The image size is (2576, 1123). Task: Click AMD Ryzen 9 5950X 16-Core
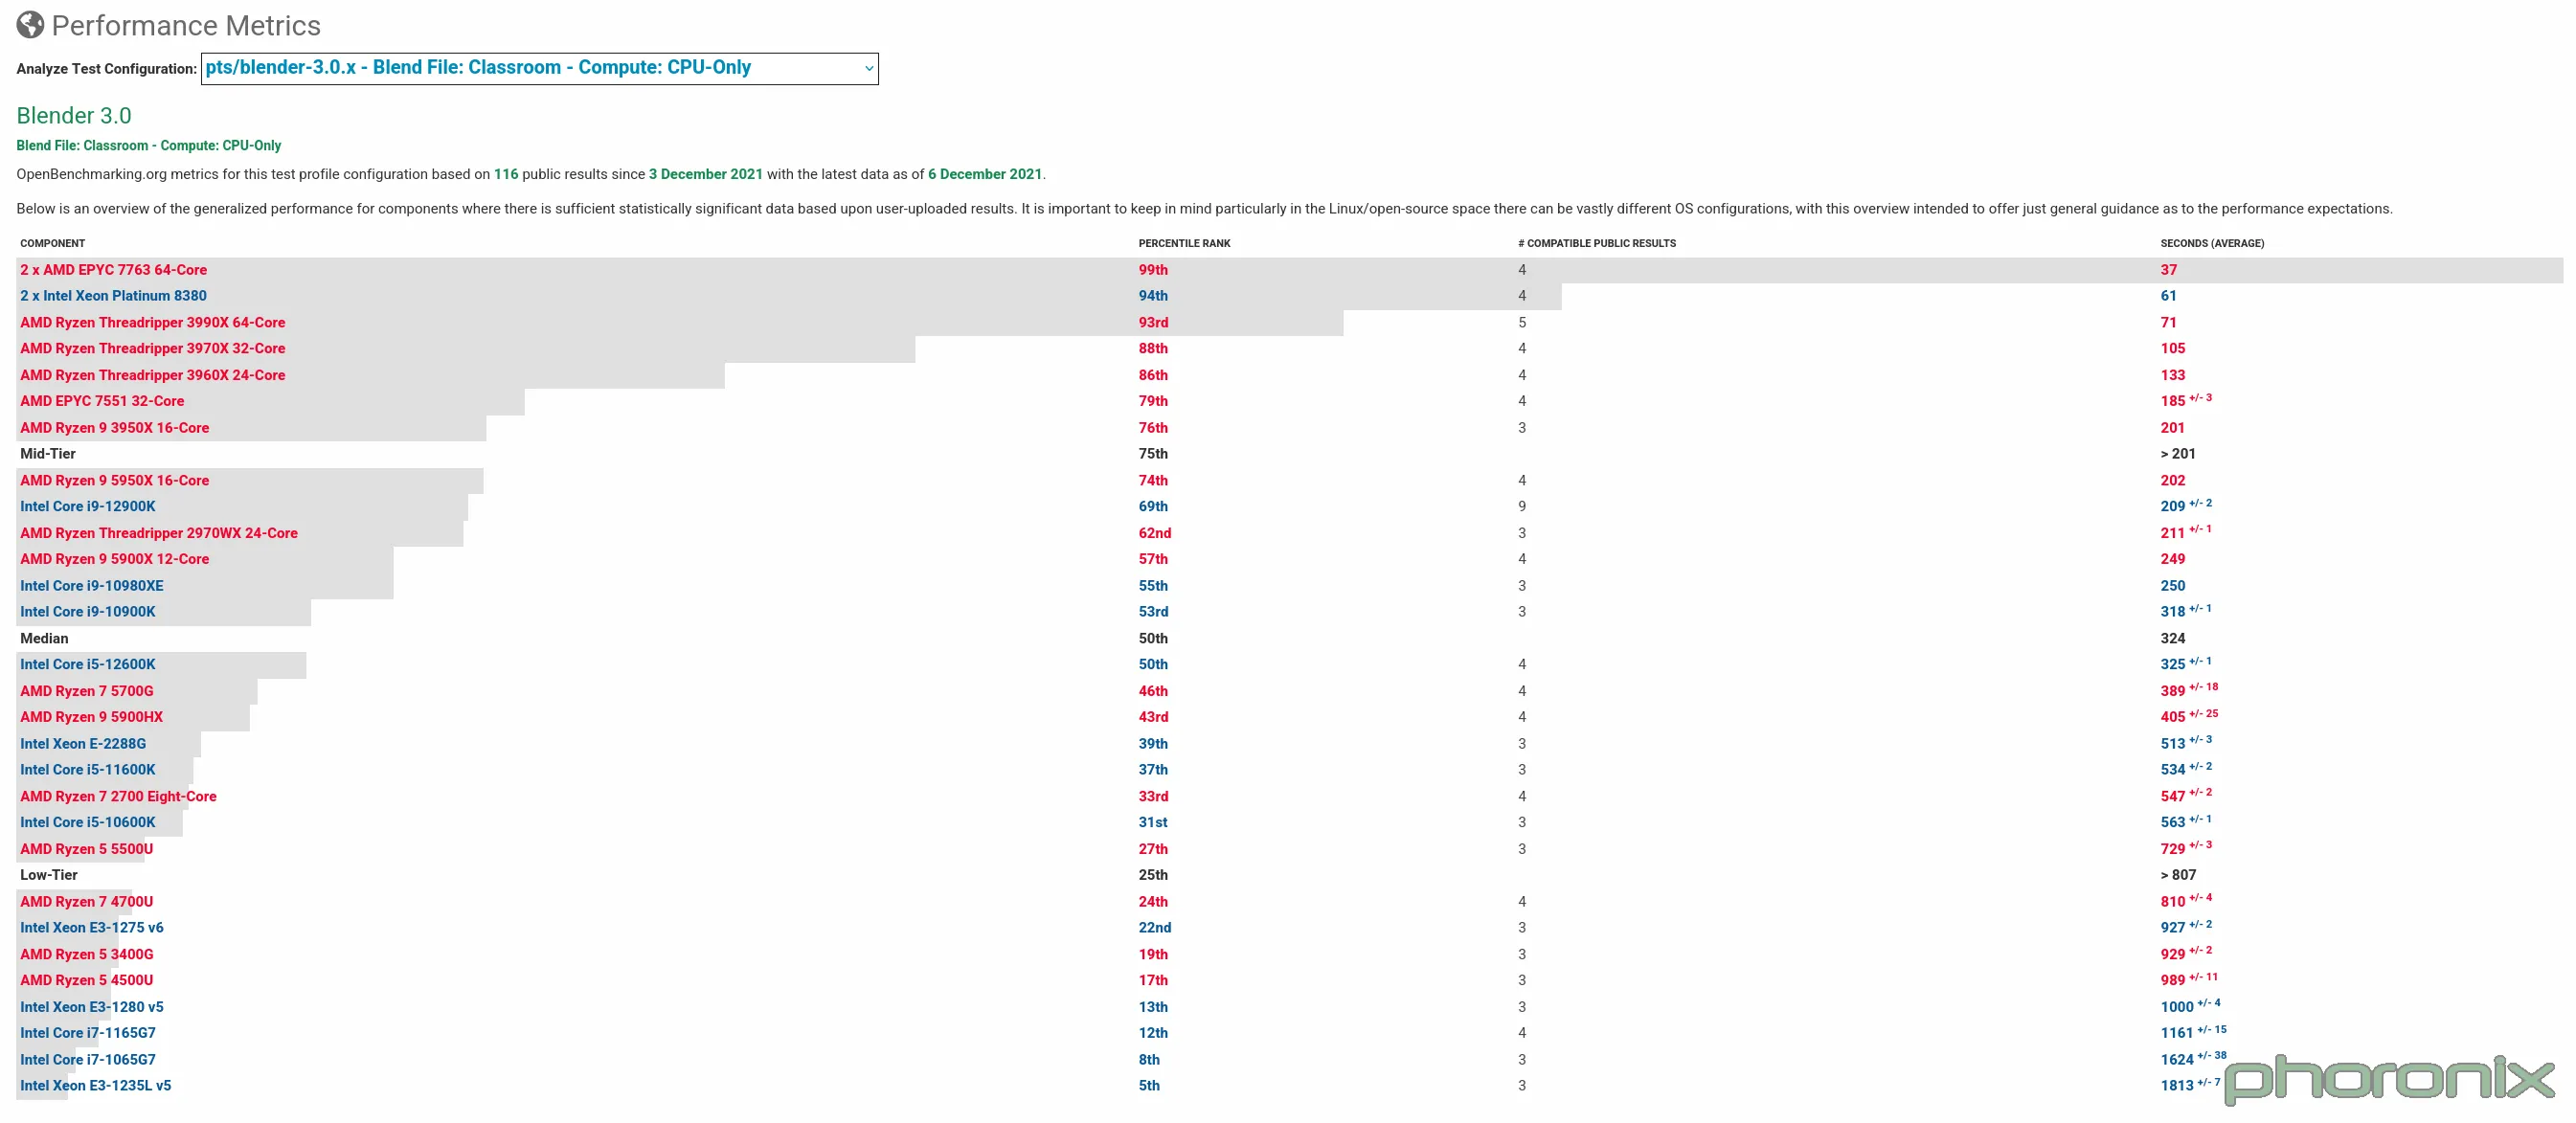point(114,481)
